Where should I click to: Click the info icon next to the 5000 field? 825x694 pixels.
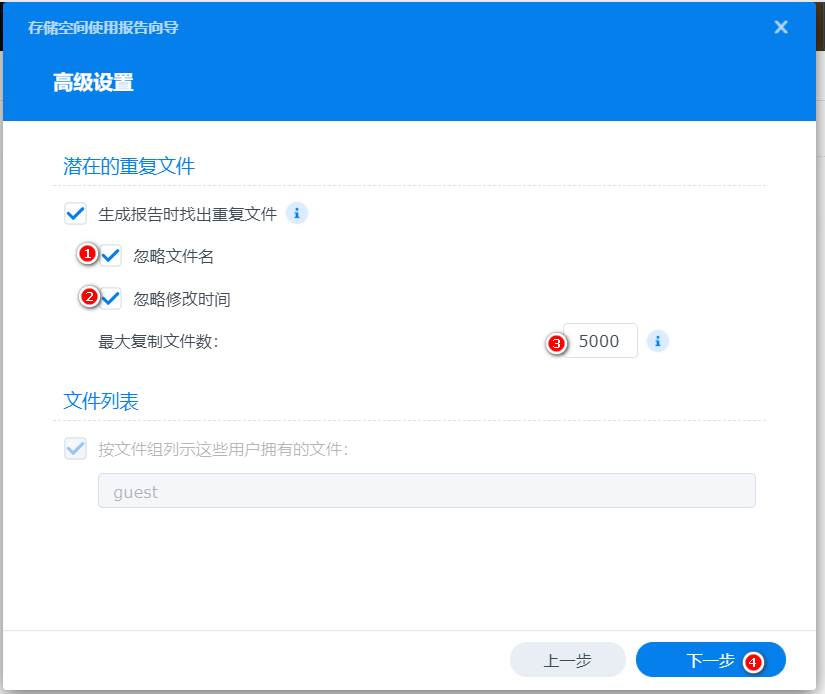pos(658,341)
